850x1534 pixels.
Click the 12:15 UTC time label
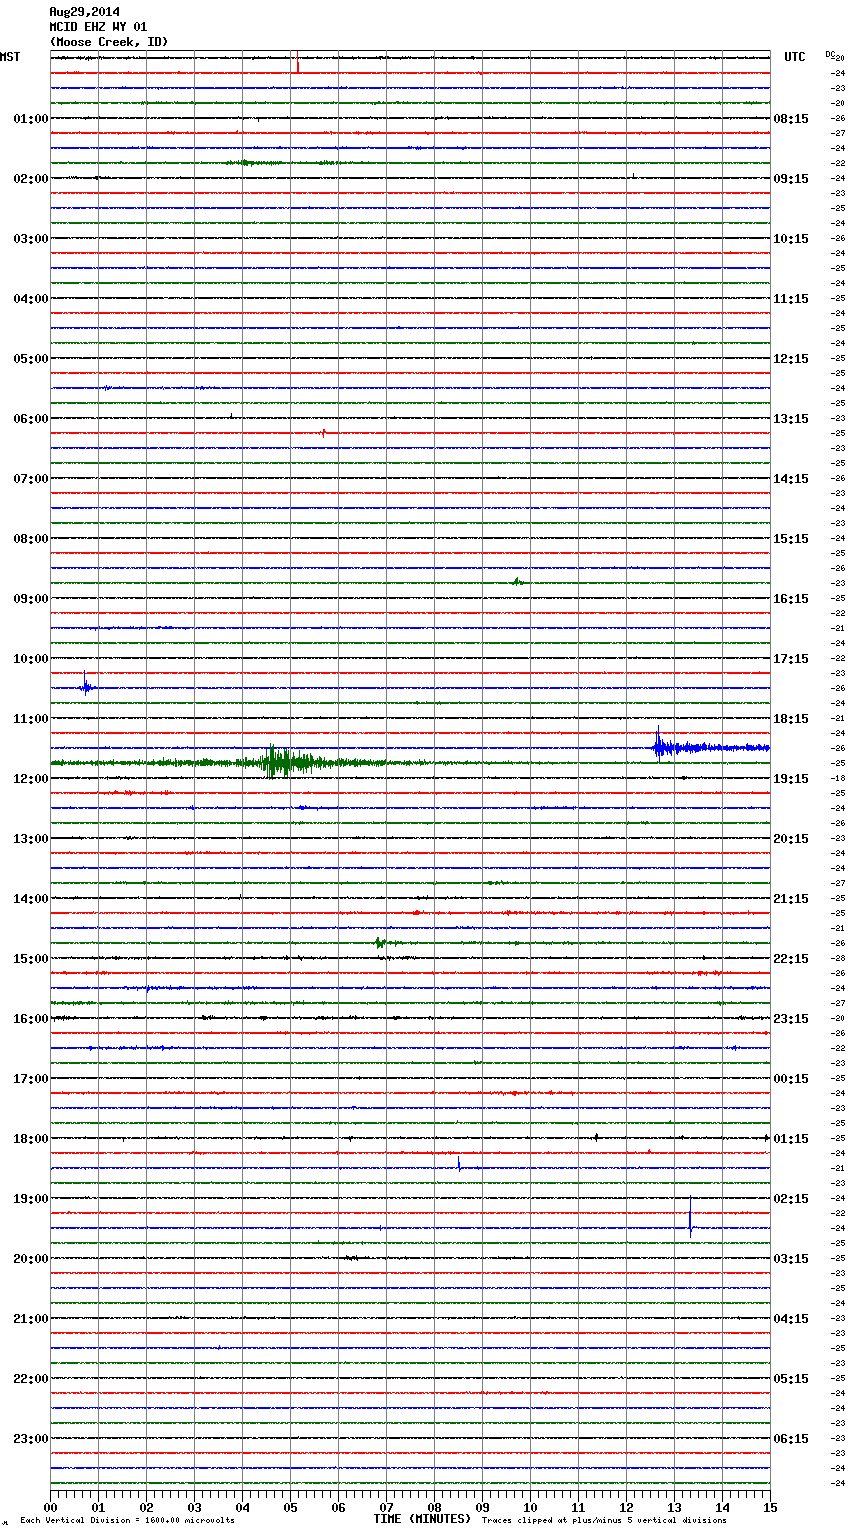tap(791, 359)
